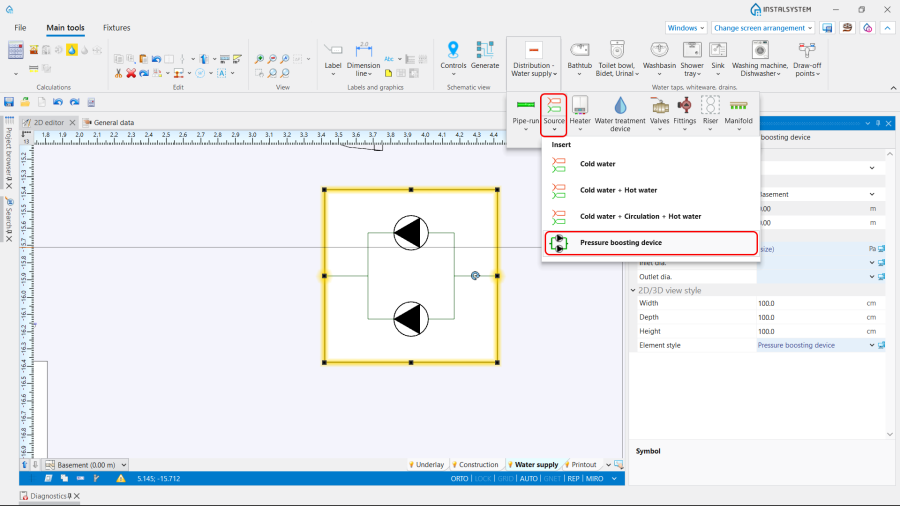This screenshot has width=900, height=506.
Task: Switch to the Fixtures ribbon tab
Action: tap(116, 28)
